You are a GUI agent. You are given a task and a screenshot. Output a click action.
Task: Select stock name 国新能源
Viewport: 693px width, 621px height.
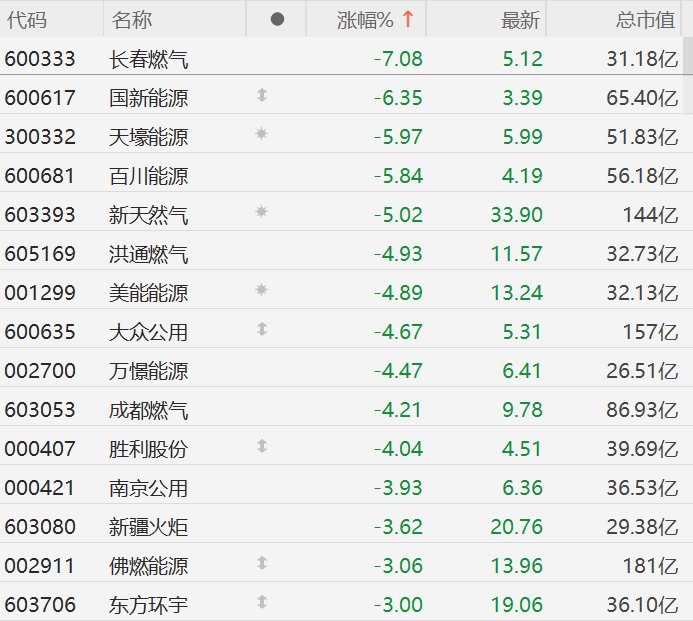pyautogui.click(x=148, y=98)
